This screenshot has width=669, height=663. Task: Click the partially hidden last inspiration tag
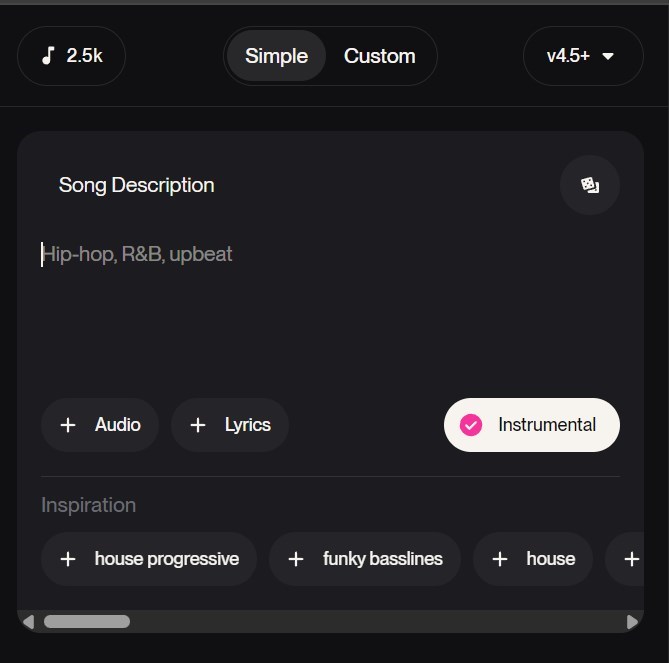click(x=625, y=559)
